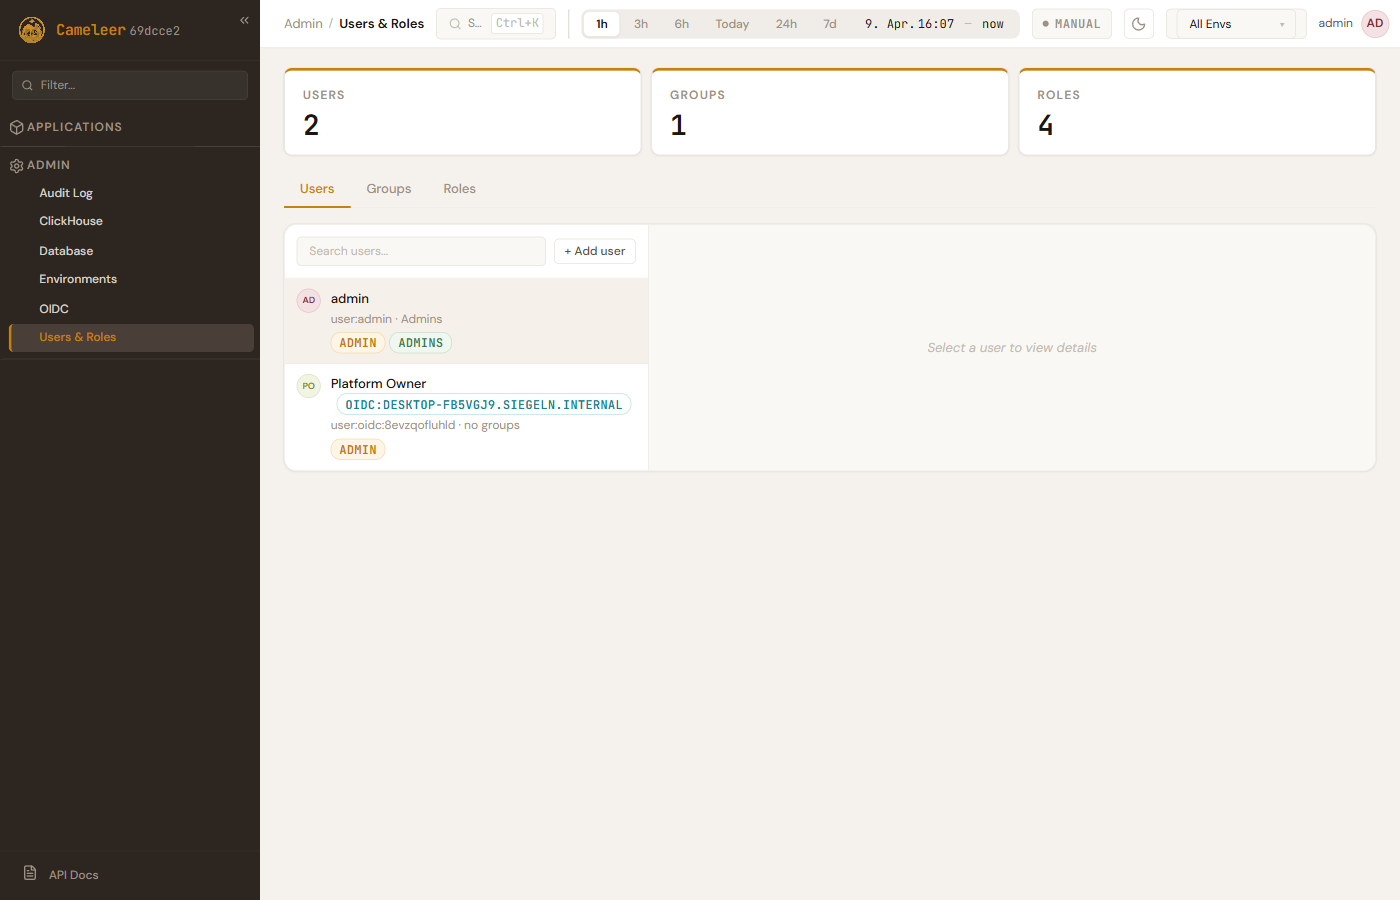Viewport: 1400px width, 900px height.
Task: Click the Cameleer logo icon
Action: 32,30
